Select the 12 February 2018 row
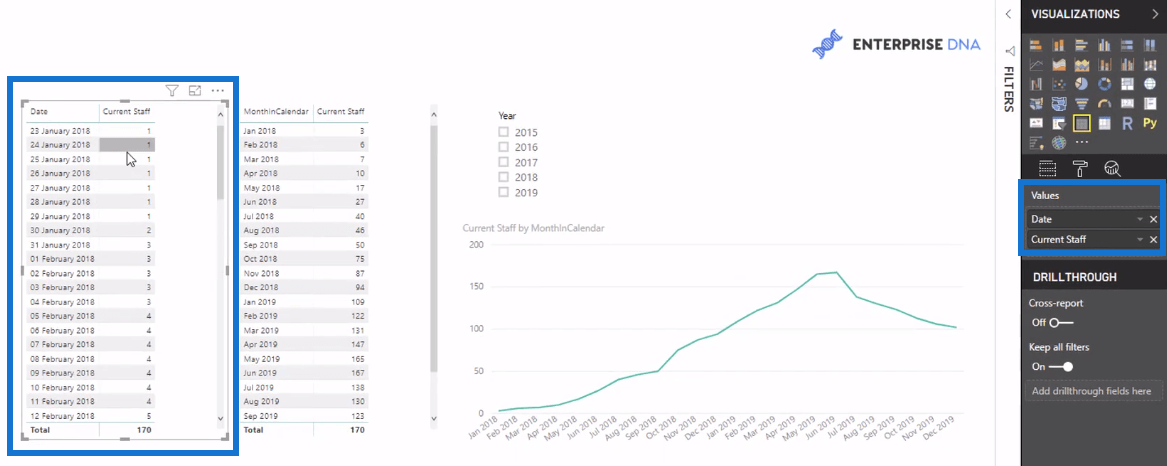This screenshot has height=466, width=1167. [x=91, y=415]
